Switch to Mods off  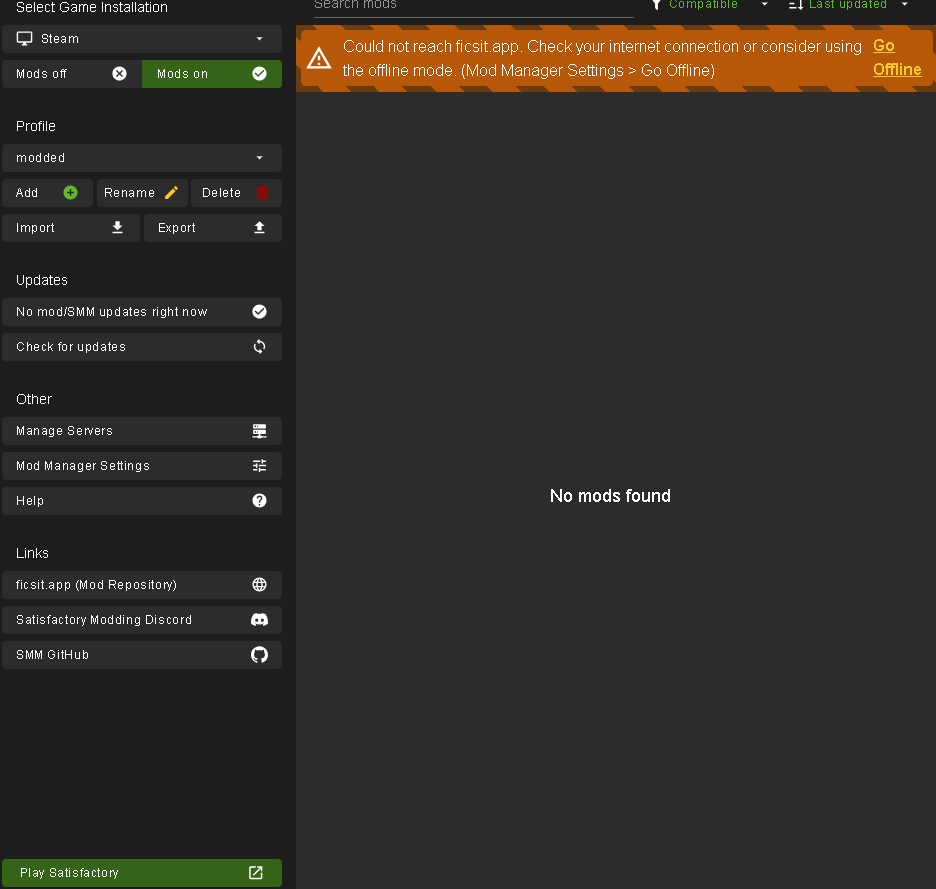[72, 74]
